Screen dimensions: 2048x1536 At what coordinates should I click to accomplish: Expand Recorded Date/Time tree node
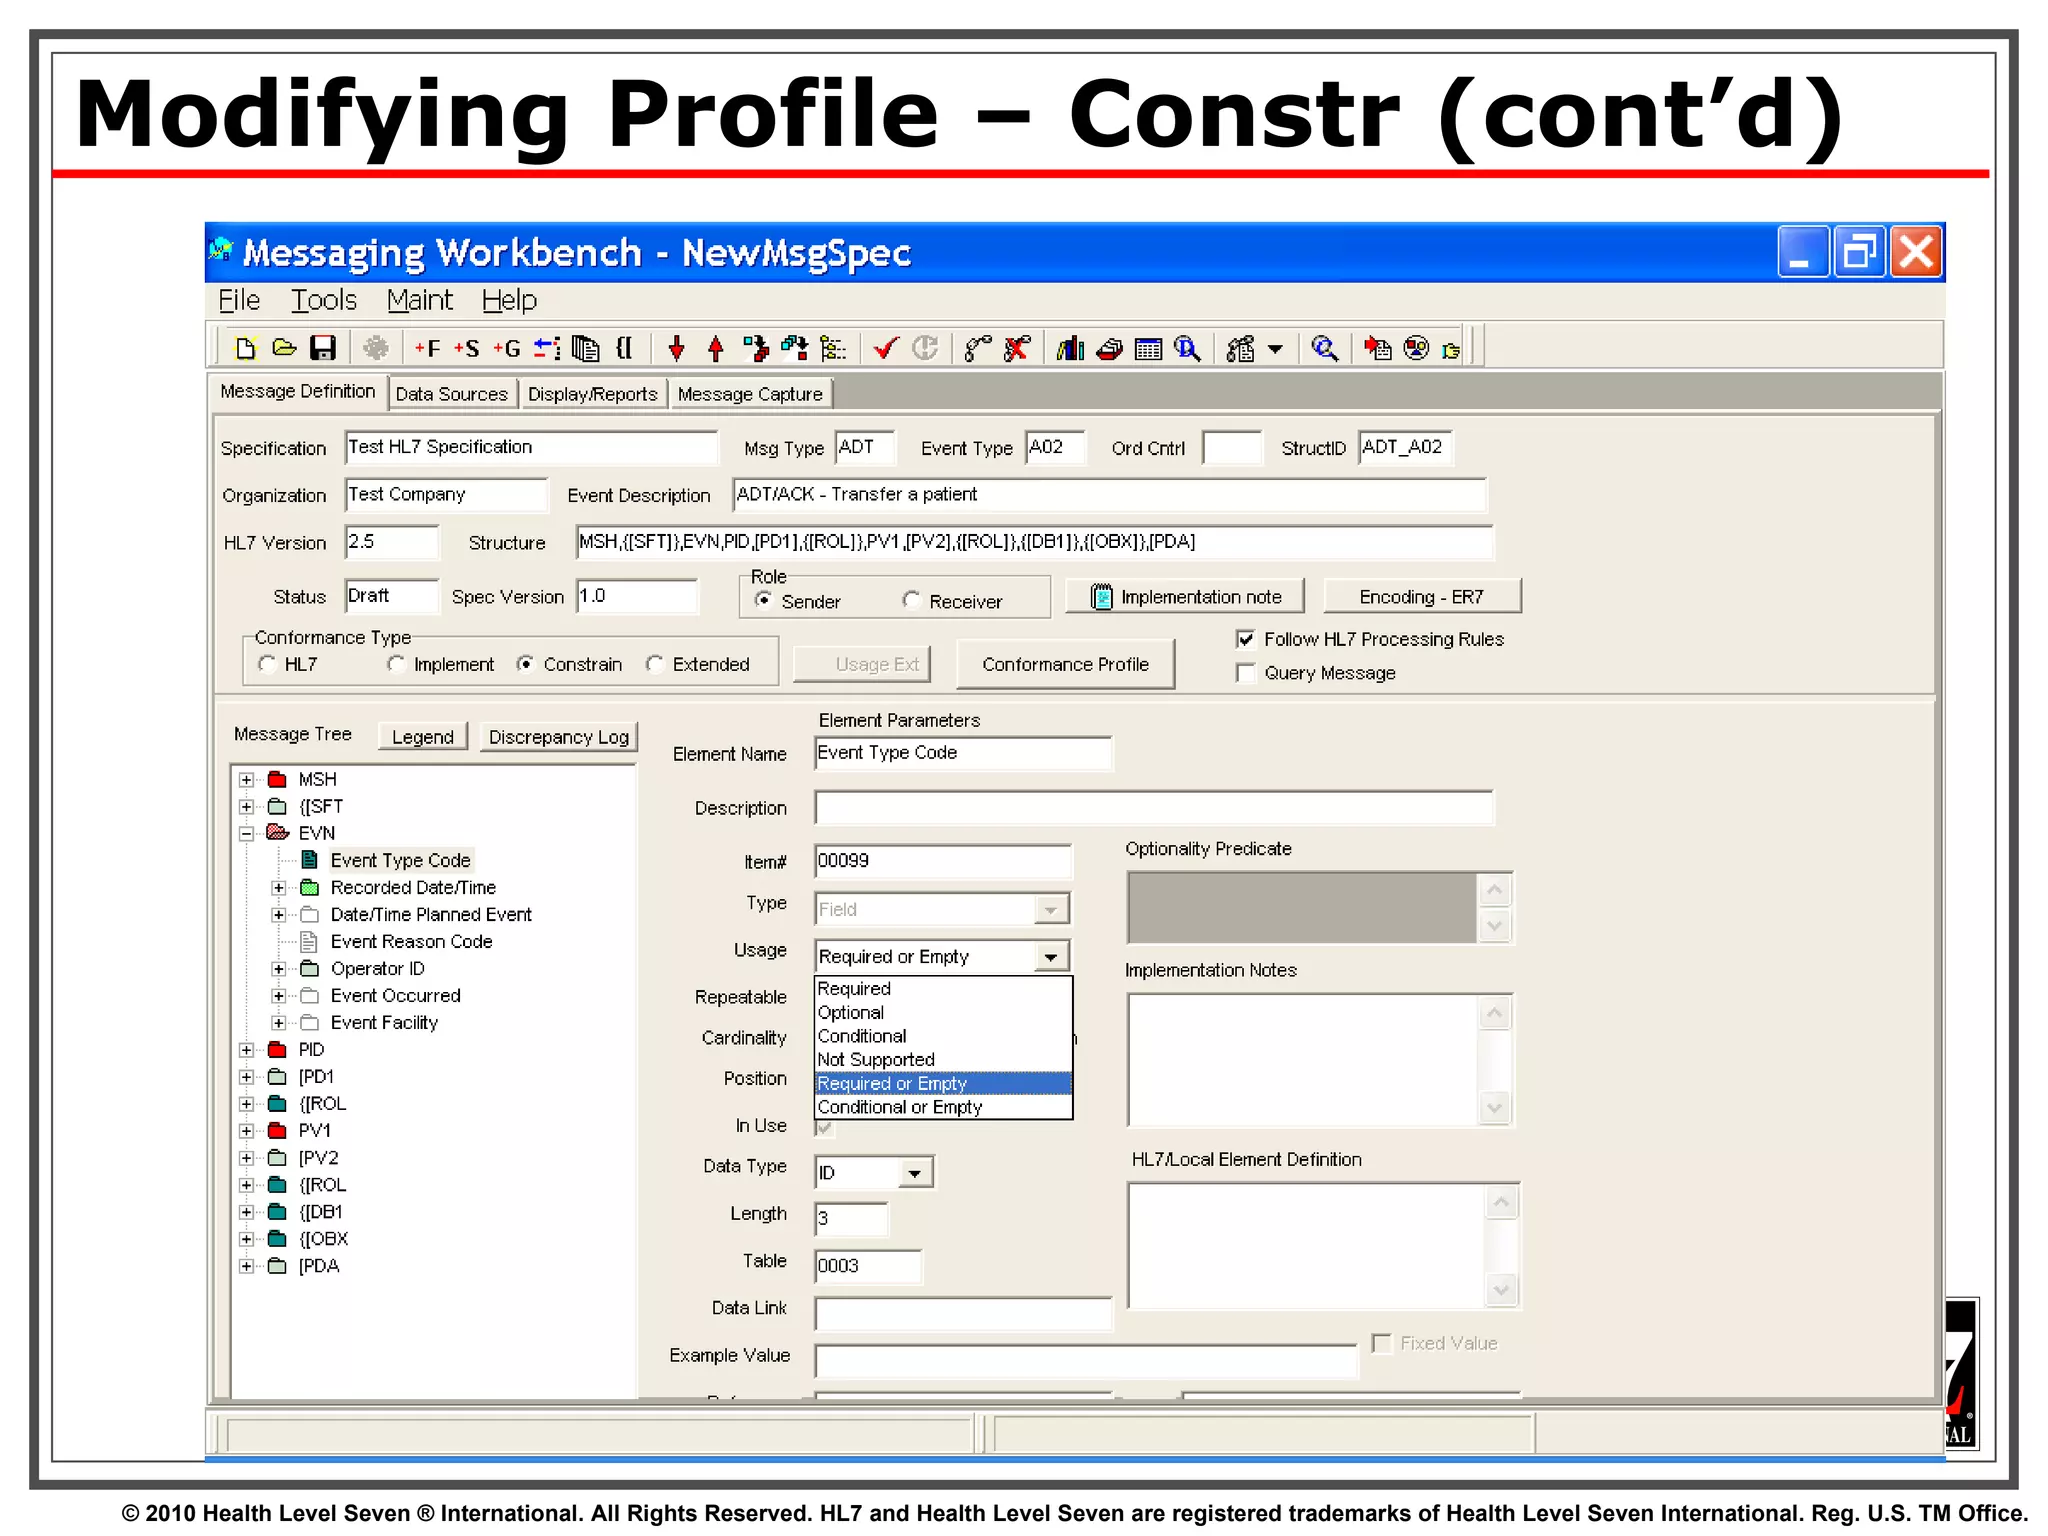[279, 887]
